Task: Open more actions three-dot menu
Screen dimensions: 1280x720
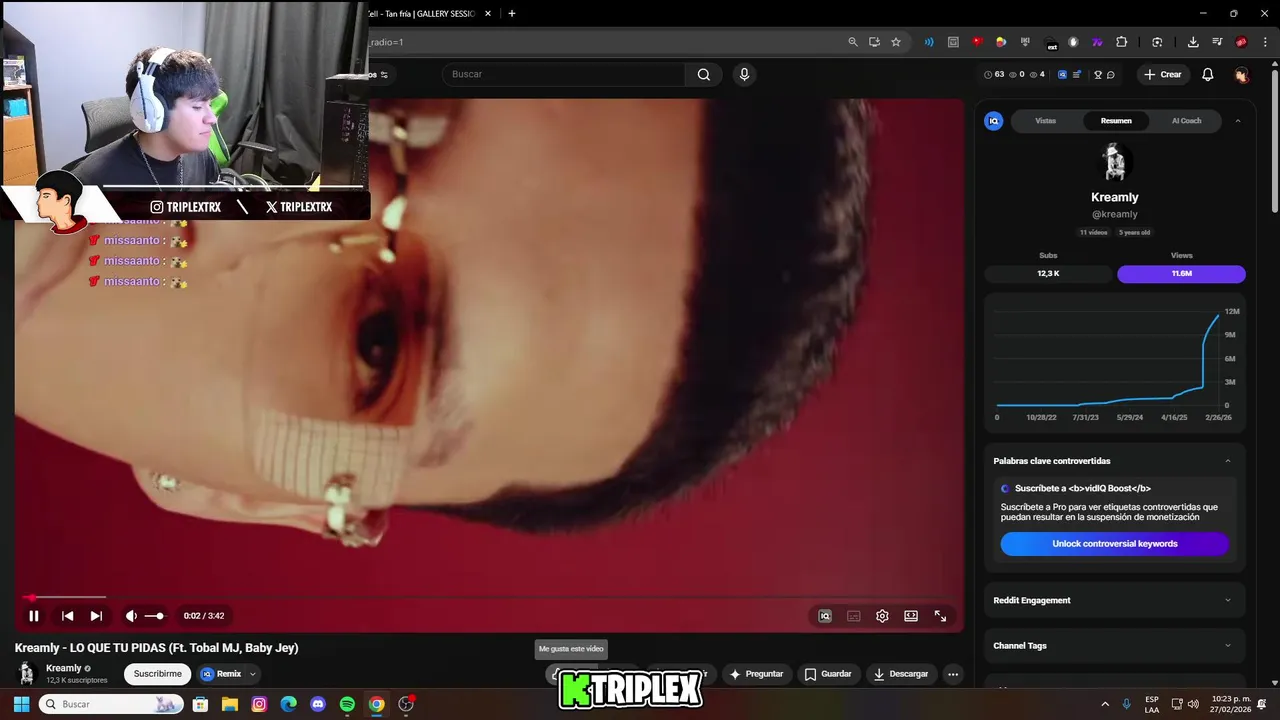Action: click(953, 674)
